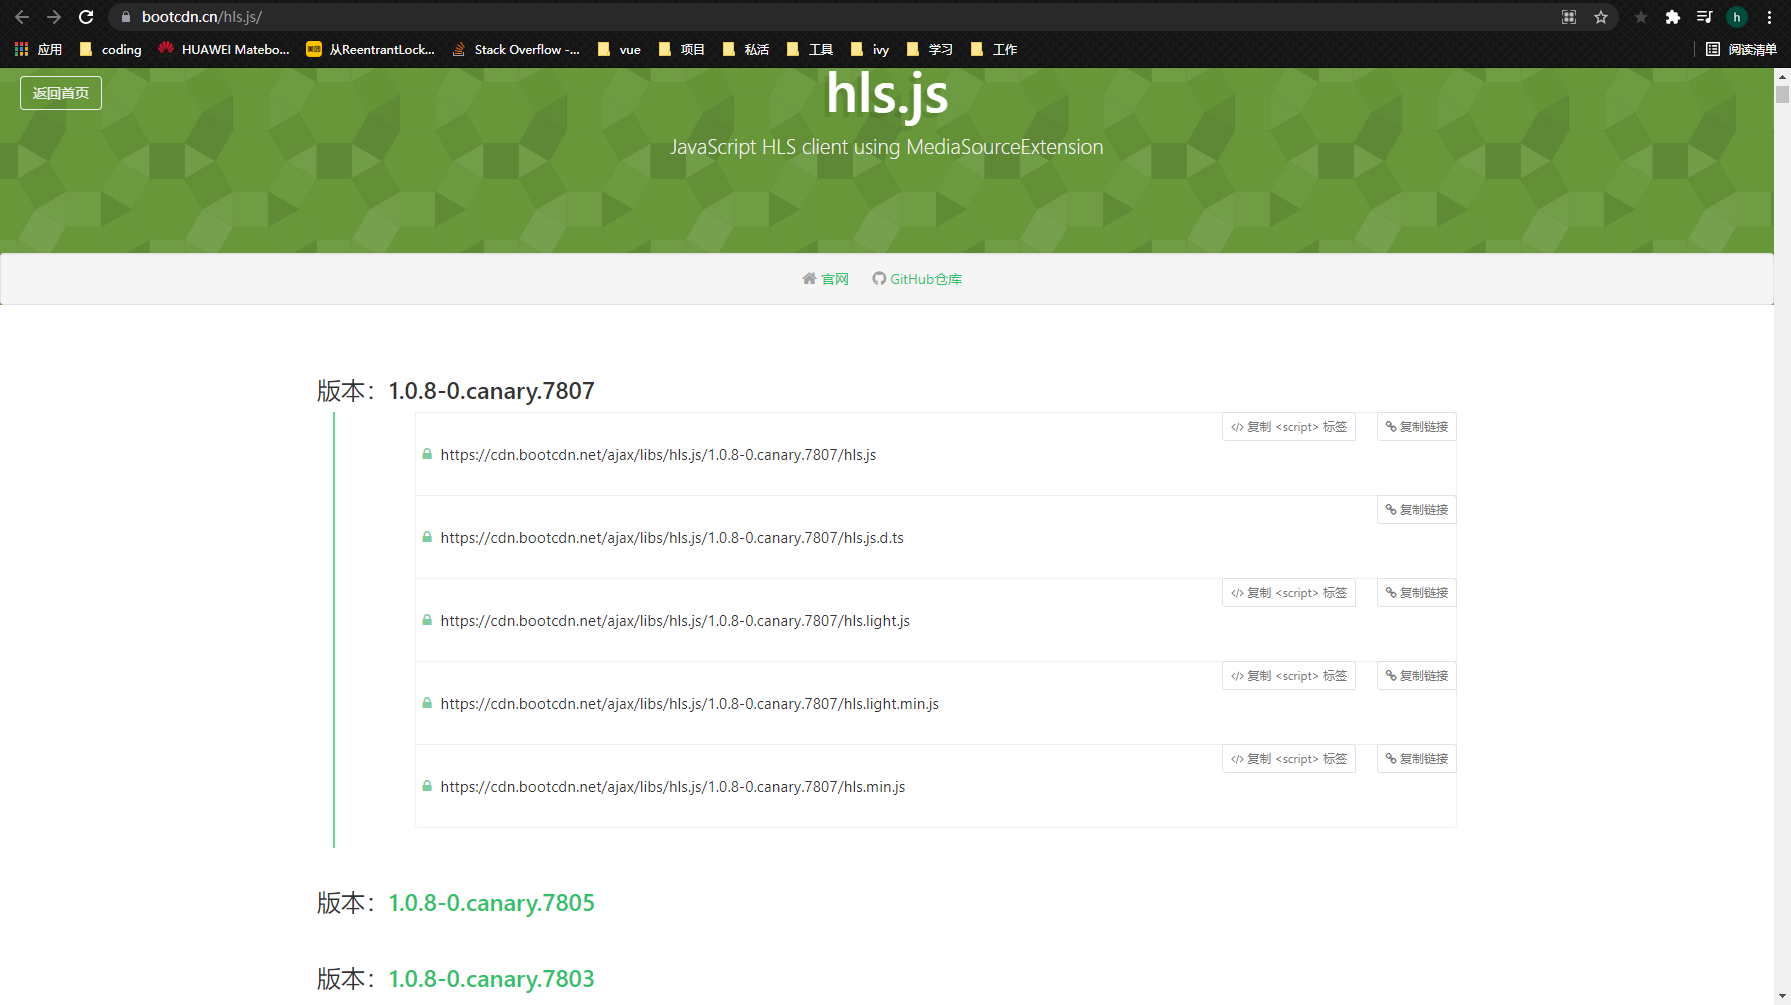Copy hls.js.d.ts link using 复制链接 button
The height and width of the screenshot is (1005, 1791).
(x=1415, y=509)
